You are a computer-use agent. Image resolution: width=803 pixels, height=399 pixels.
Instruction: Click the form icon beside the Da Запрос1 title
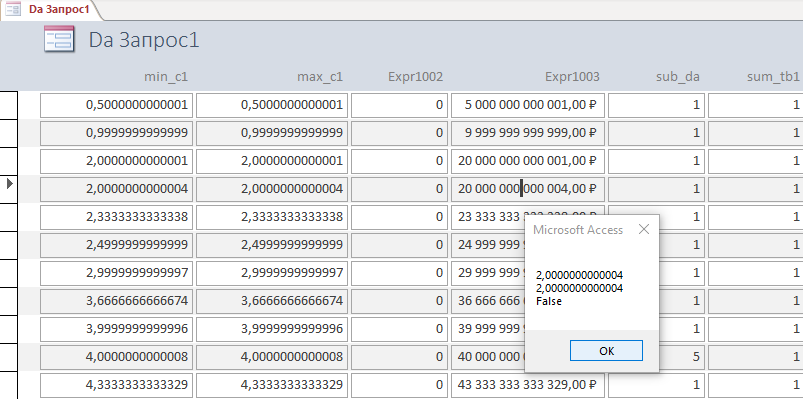pos(59,40)
